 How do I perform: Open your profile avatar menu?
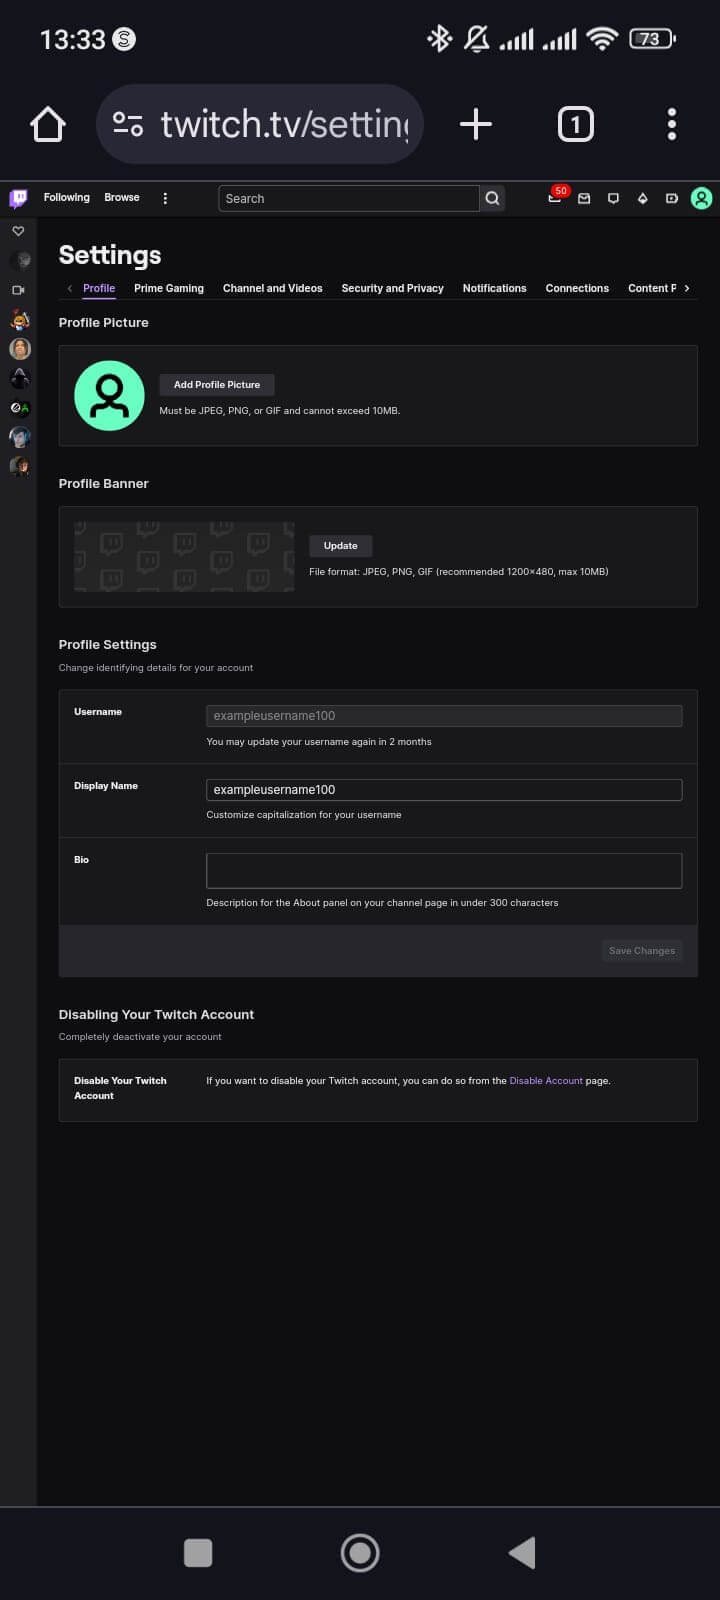click(x=701, y=198)
